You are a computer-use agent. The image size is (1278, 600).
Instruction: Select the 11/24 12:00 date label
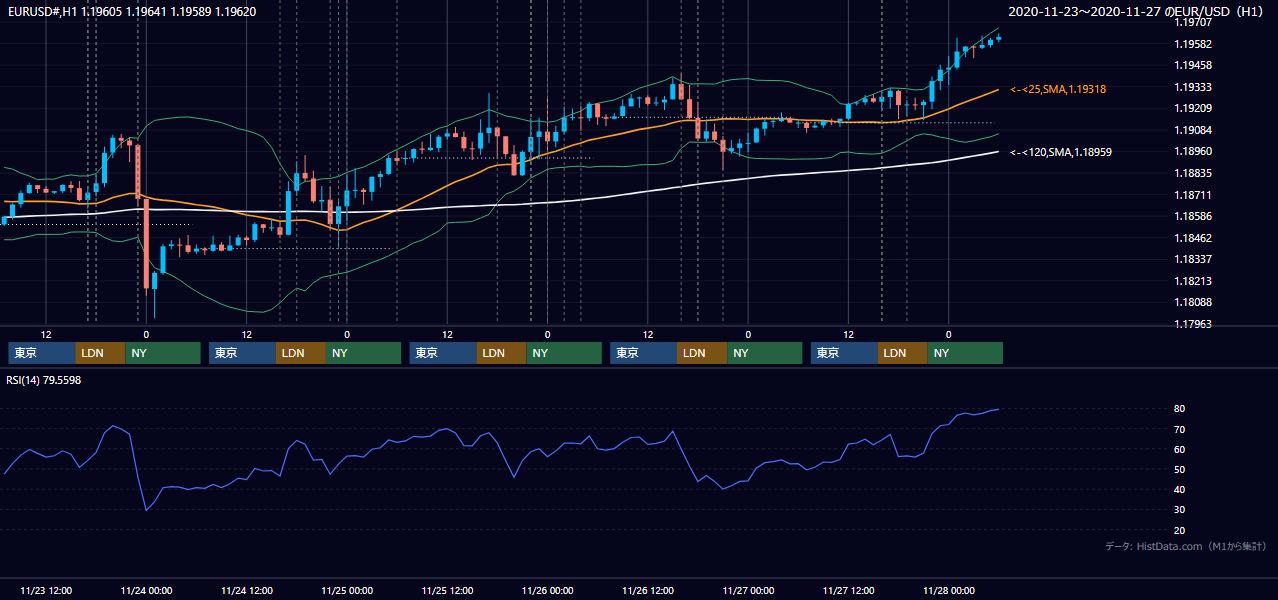coord(246,590)
